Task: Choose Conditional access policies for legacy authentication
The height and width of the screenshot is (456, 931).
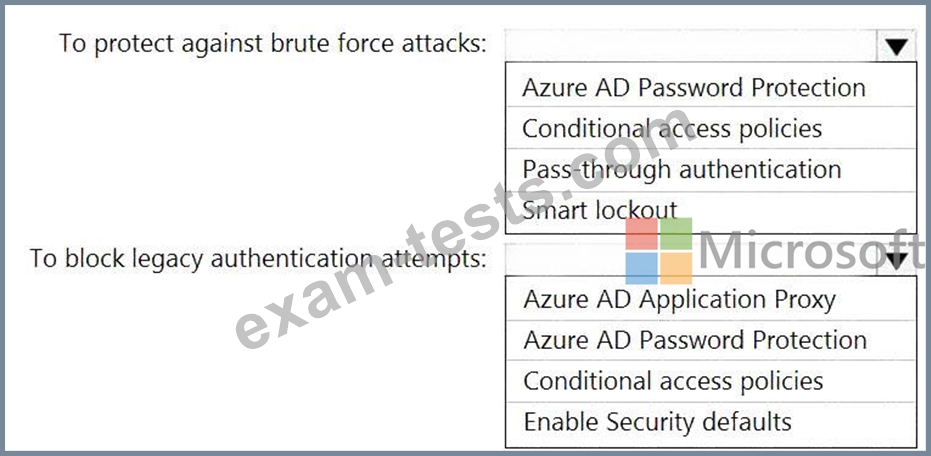Action: pyautogui.click(x=710, y=381)
